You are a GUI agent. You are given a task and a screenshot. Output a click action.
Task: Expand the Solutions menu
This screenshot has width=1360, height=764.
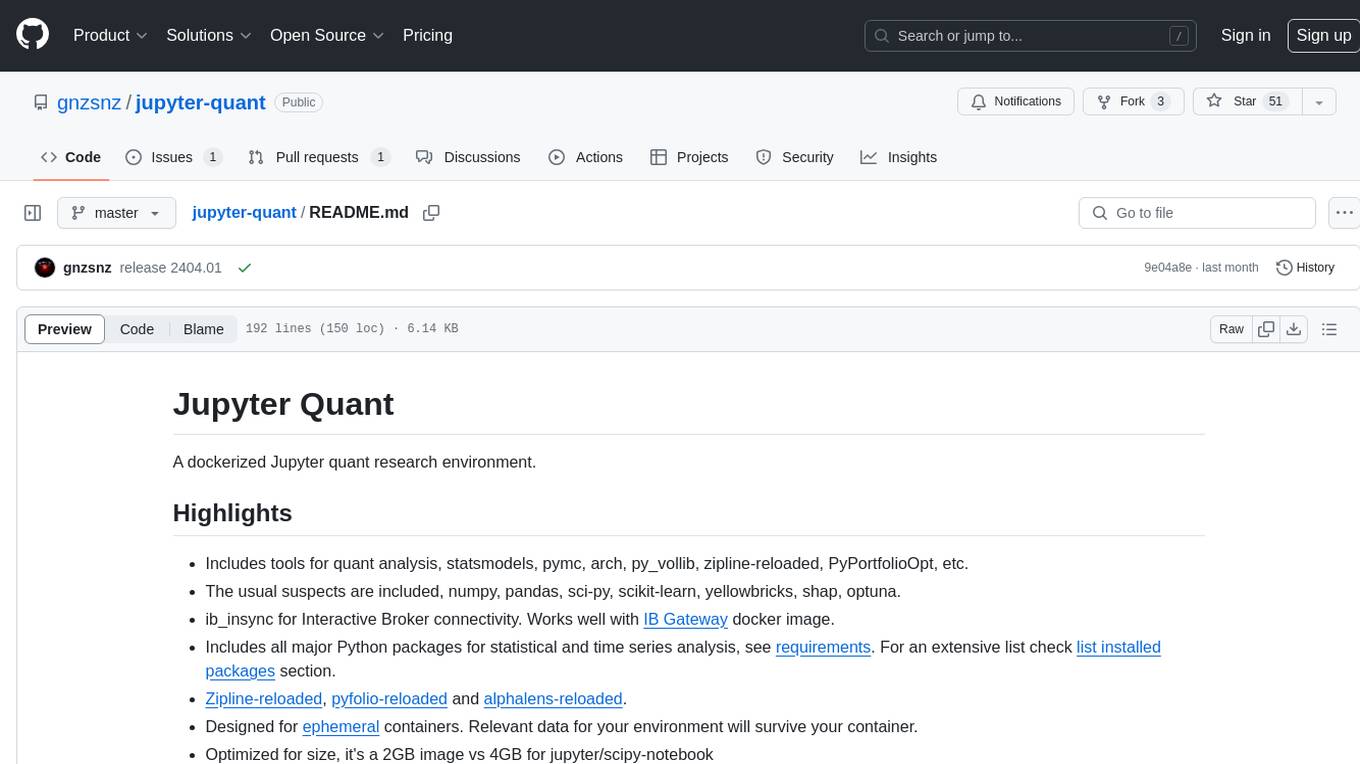209,35
